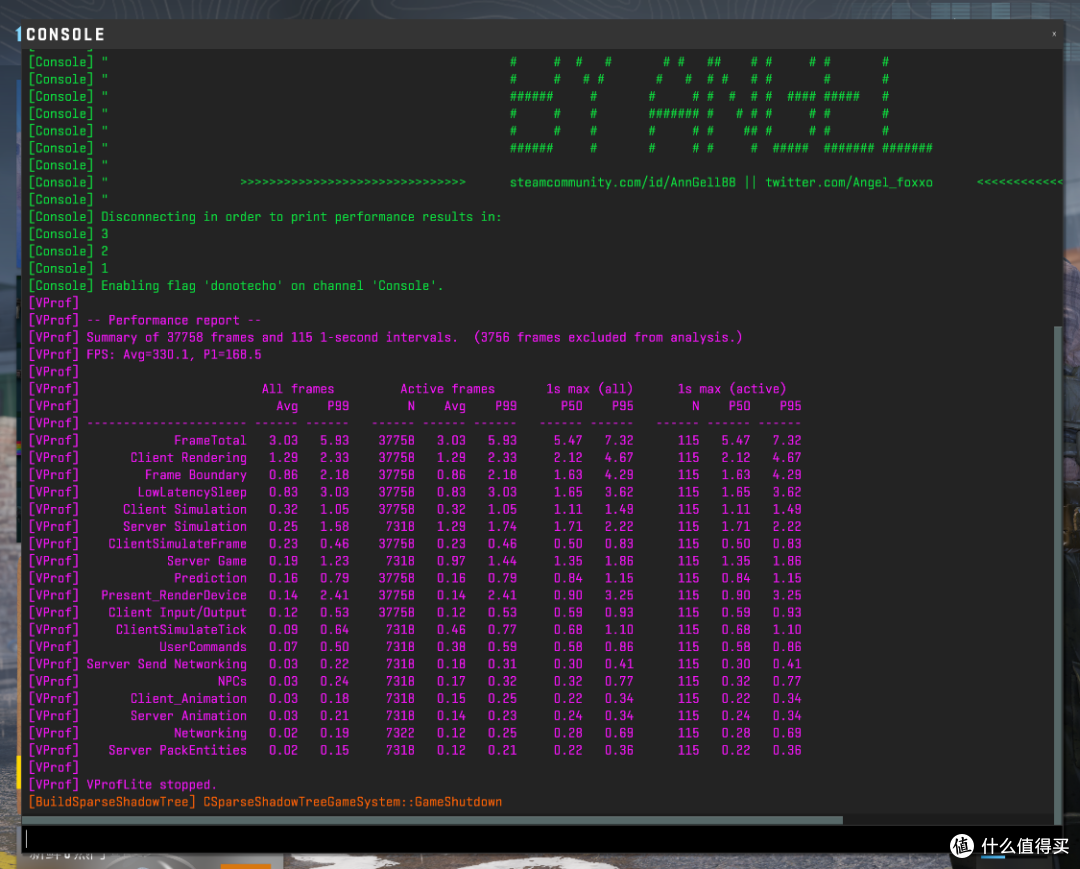Click the Server PackEntities row label
1080x869 pixels.
pos(178,751)
